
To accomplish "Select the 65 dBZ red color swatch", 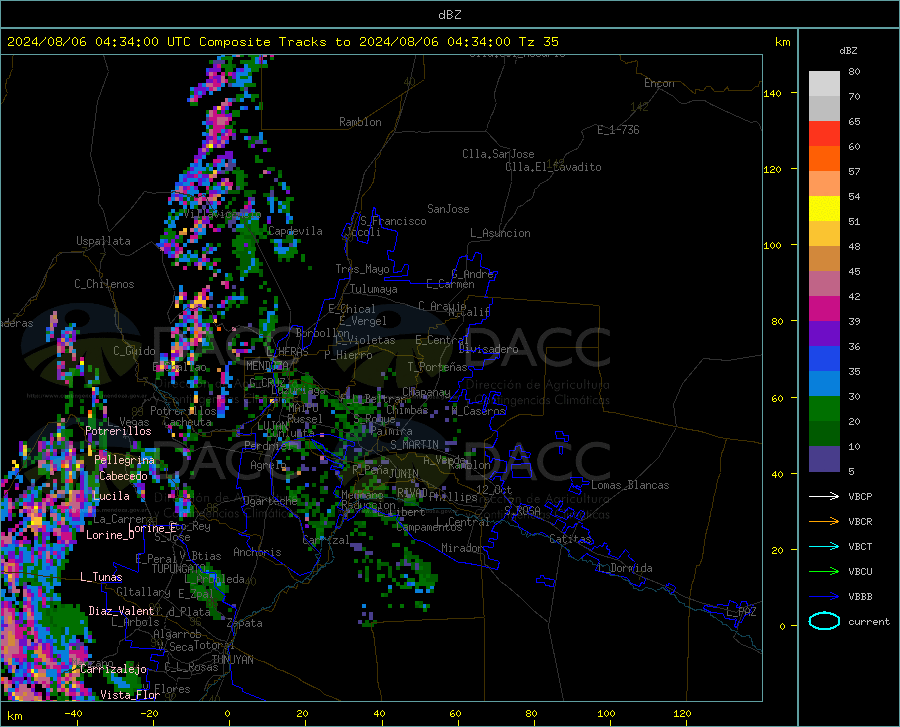I will coord(824,134).
